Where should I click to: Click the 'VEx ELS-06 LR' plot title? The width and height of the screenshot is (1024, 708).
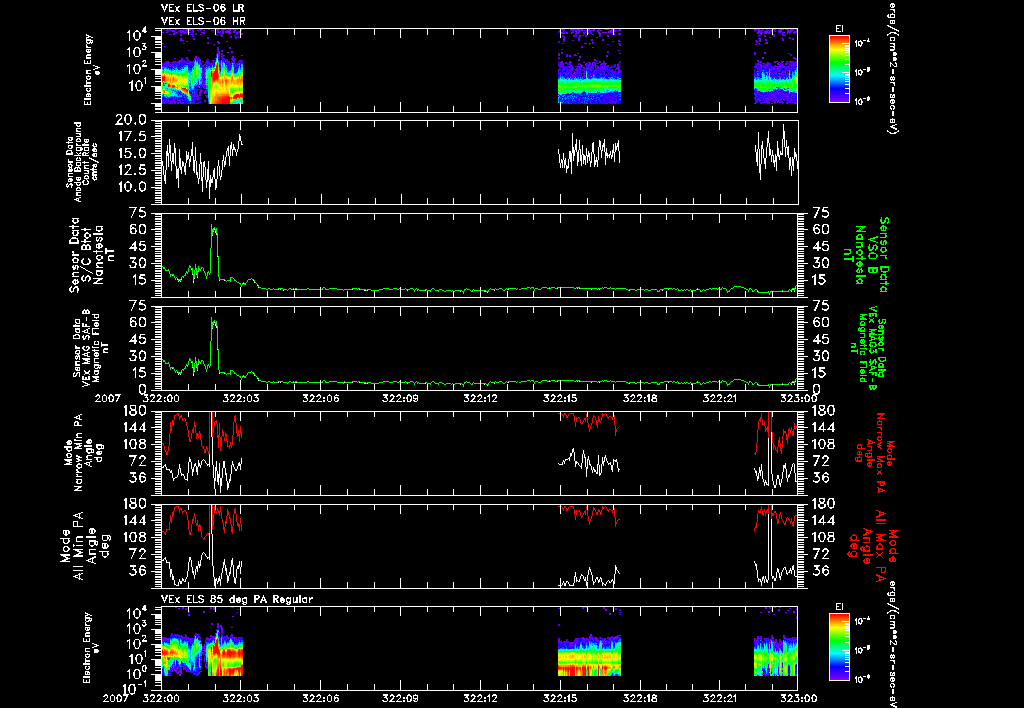coord(202,8)
